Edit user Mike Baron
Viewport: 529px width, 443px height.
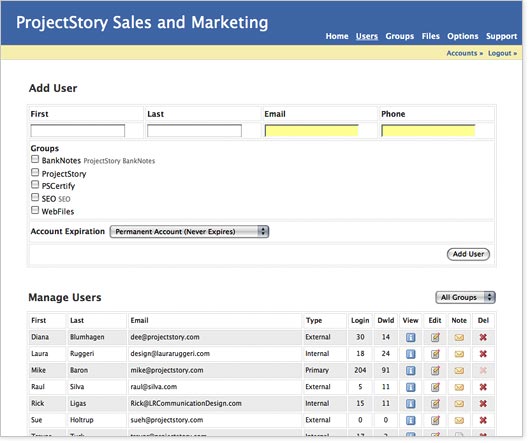[x=435, y=370]
